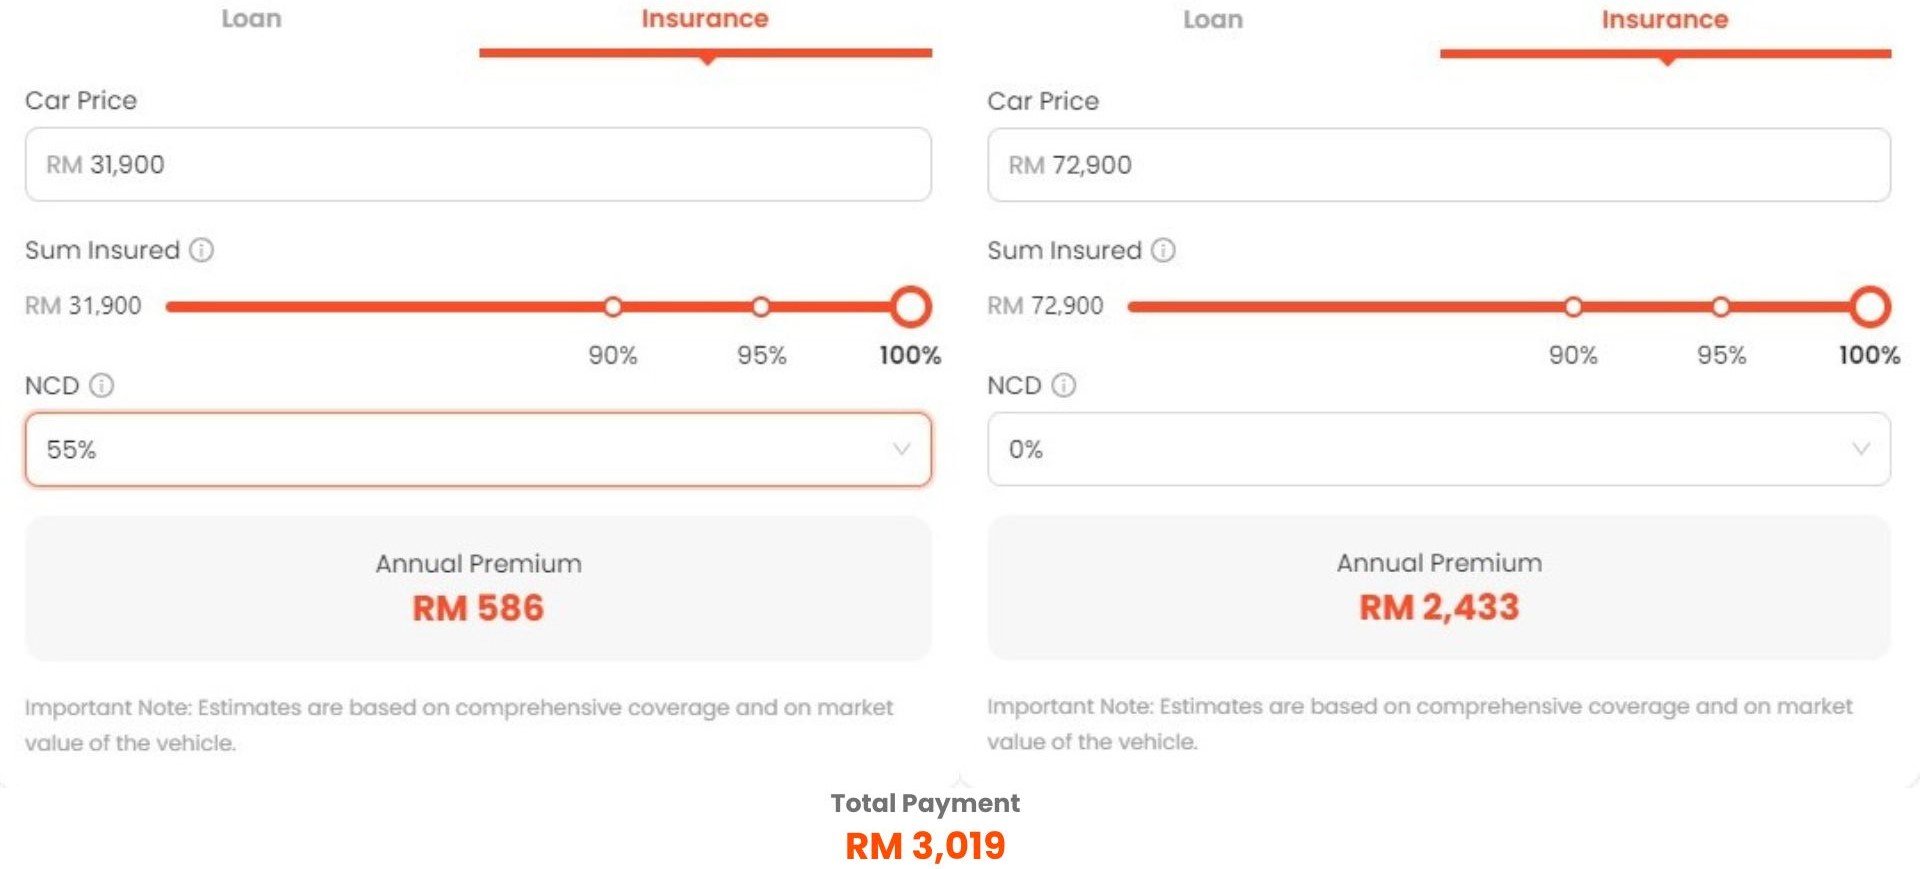Set right Sum Insured slider to 90%
The image size is (1920, 869).
pos(1573,307)
